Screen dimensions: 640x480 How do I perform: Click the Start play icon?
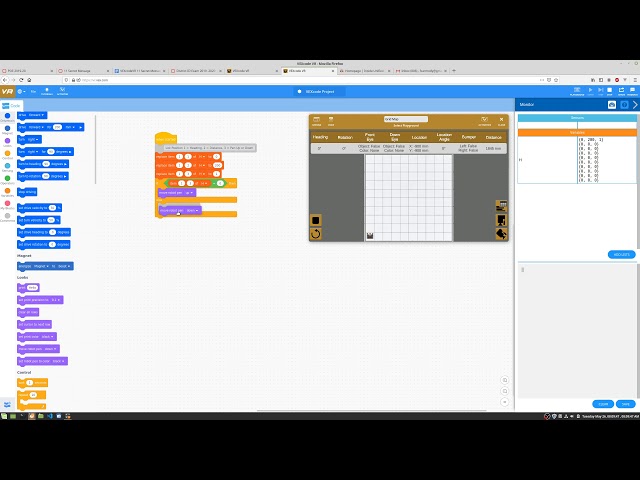pos(590,91)
